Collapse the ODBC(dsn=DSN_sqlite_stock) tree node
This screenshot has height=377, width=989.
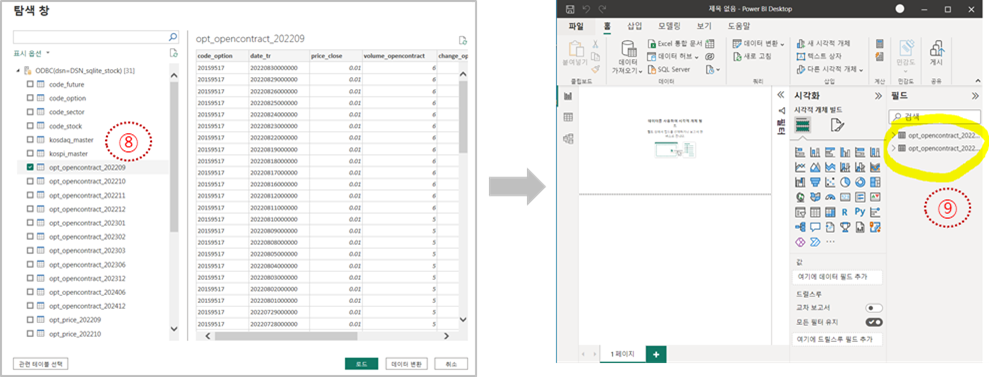click(18, 70)
